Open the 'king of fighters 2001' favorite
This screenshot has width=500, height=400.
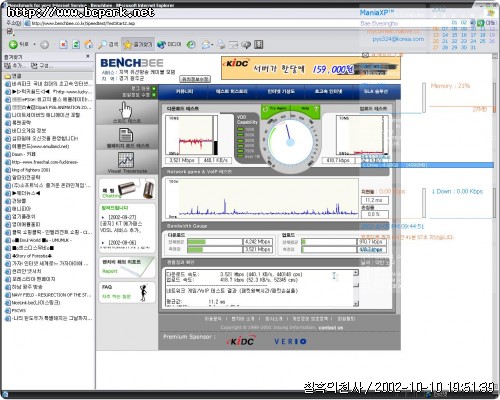[x=28, y=170]
